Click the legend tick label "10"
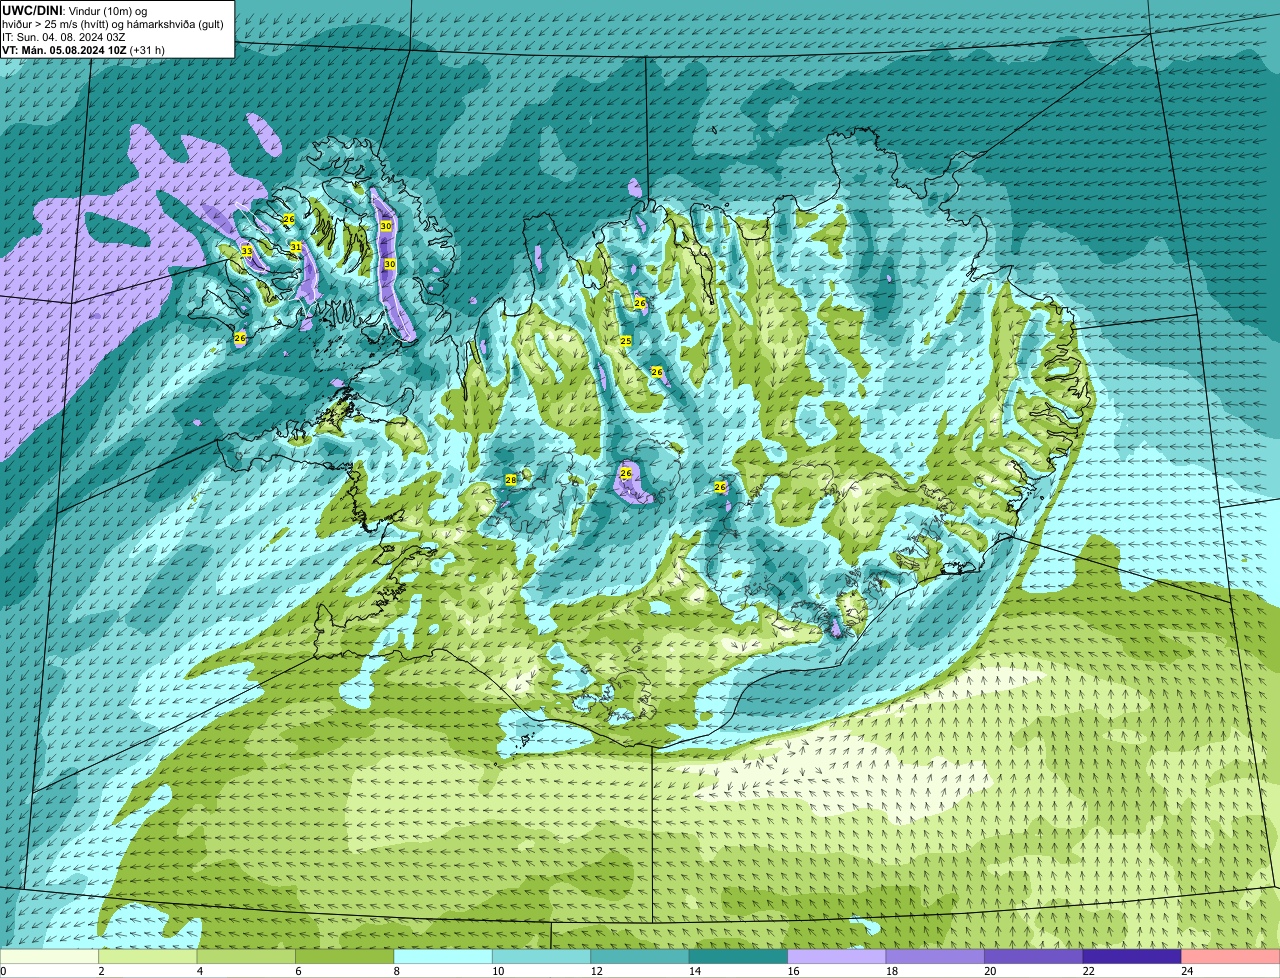 pos(498,971)
